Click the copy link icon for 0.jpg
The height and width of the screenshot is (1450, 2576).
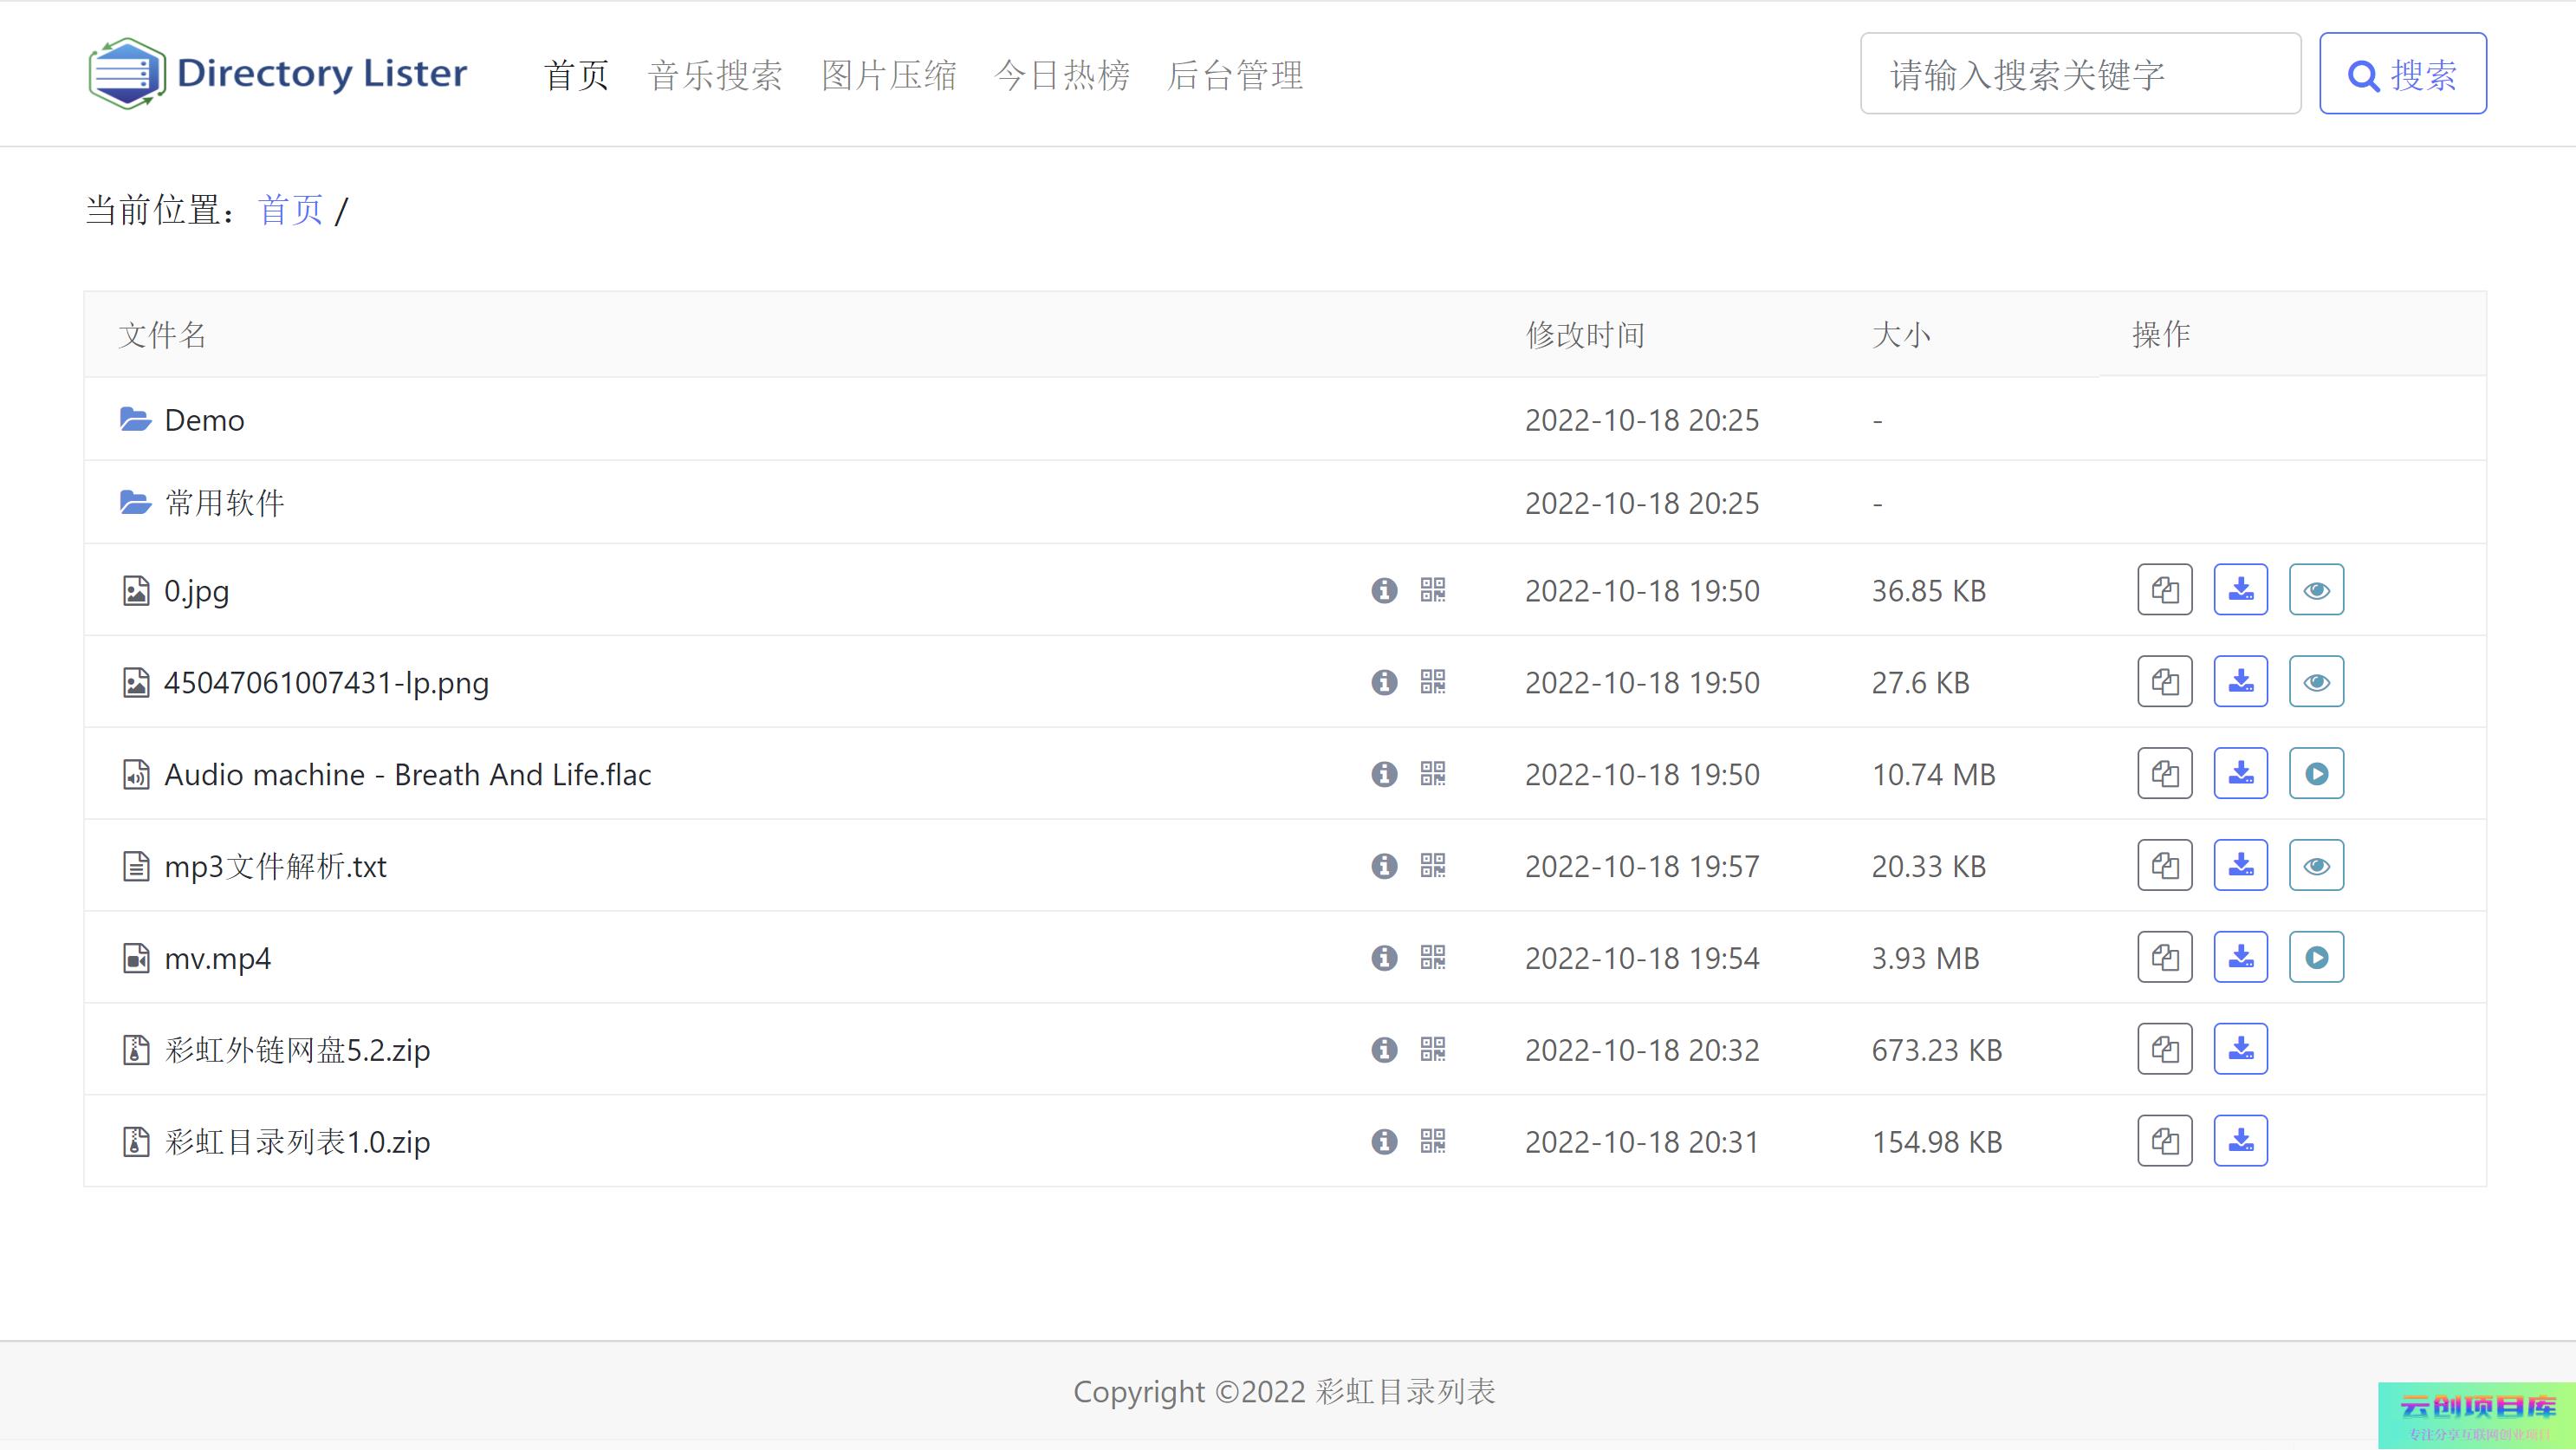pos(2164,590)
